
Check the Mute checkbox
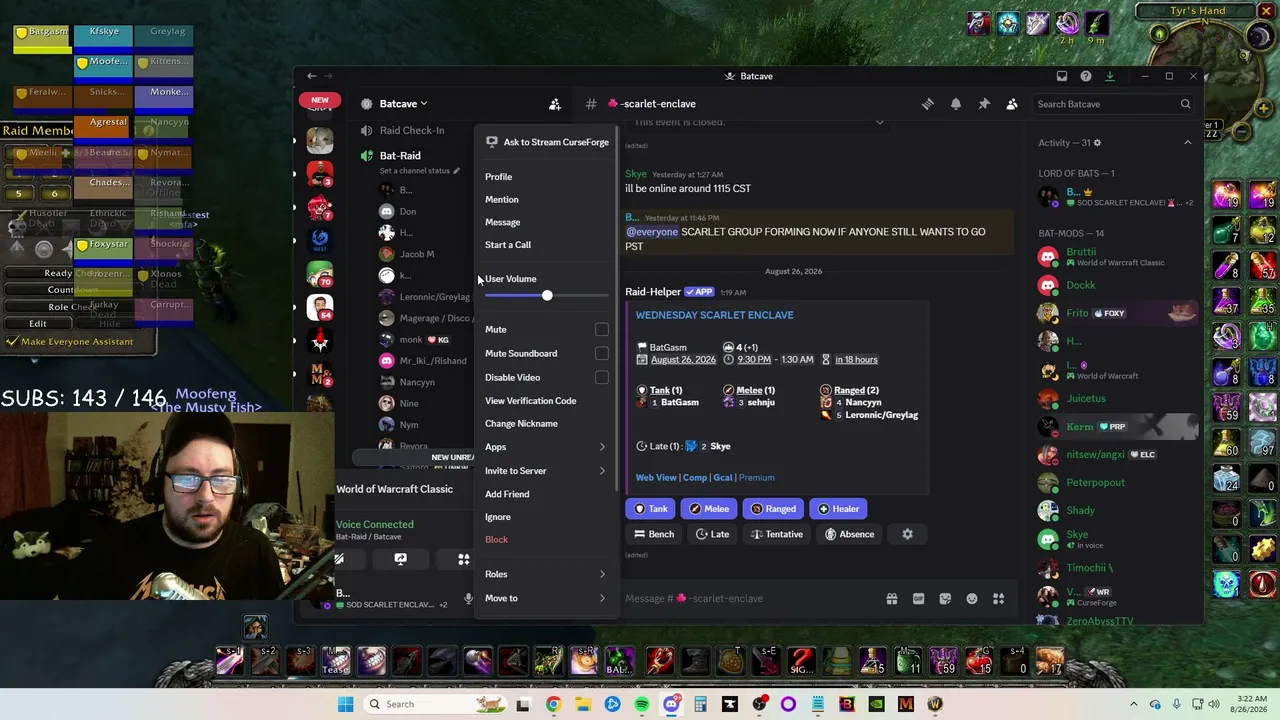(602, 330)
